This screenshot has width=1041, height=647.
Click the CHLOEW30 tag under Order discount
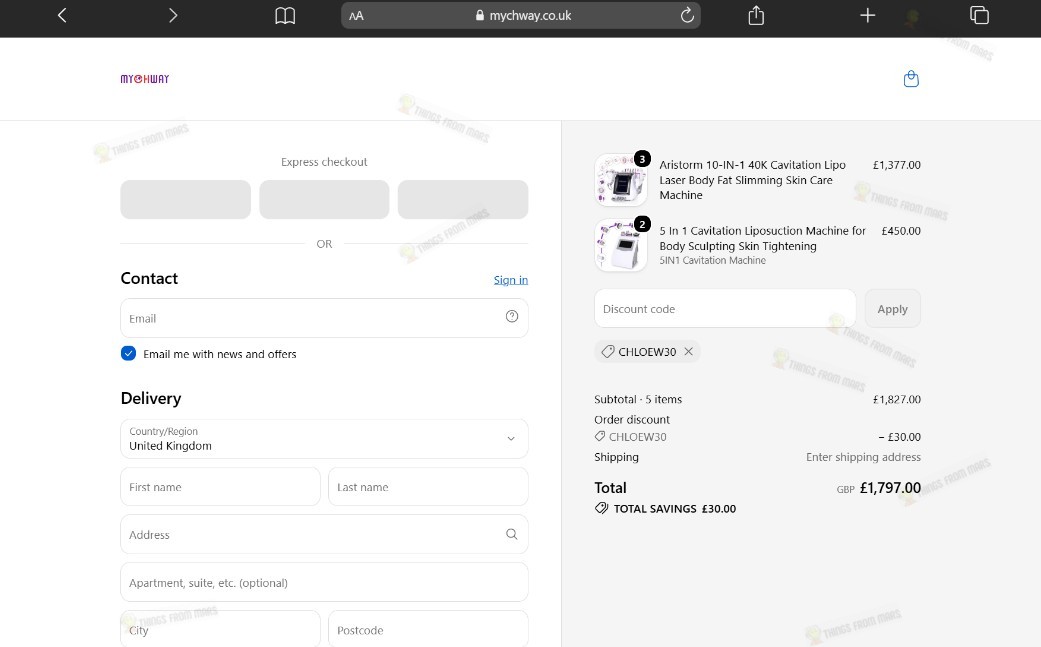(x=631, y=437)
